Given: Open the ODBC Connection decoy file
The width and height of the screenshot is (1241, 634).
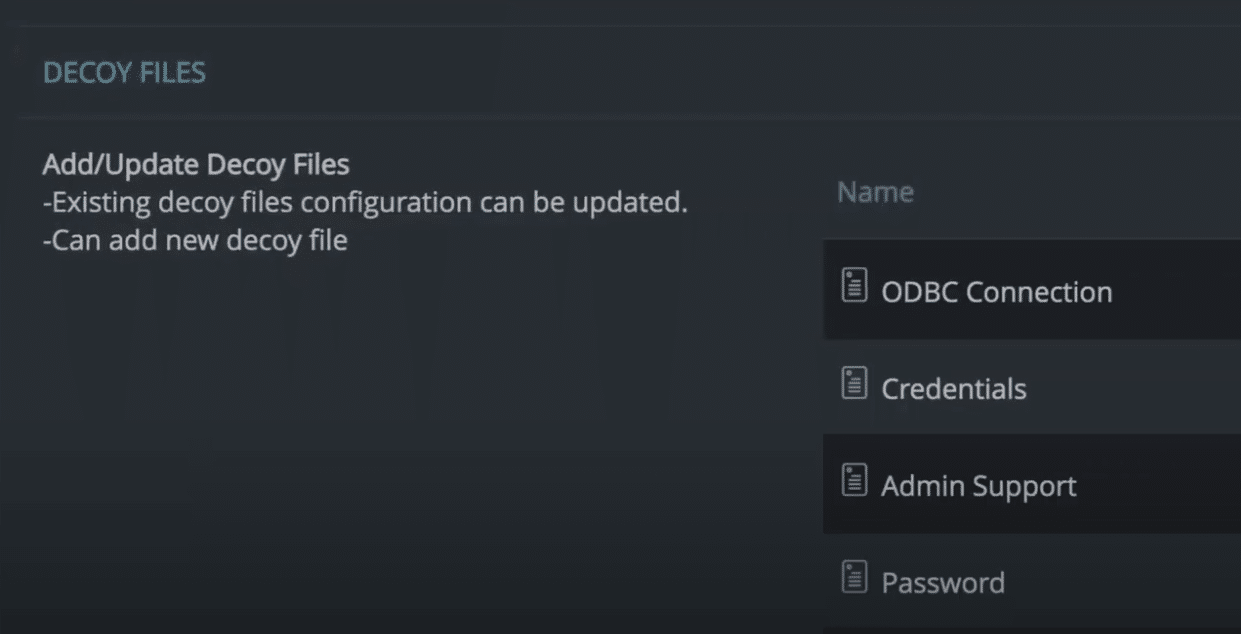Looking at the screenshot, I should pos(996,292).
